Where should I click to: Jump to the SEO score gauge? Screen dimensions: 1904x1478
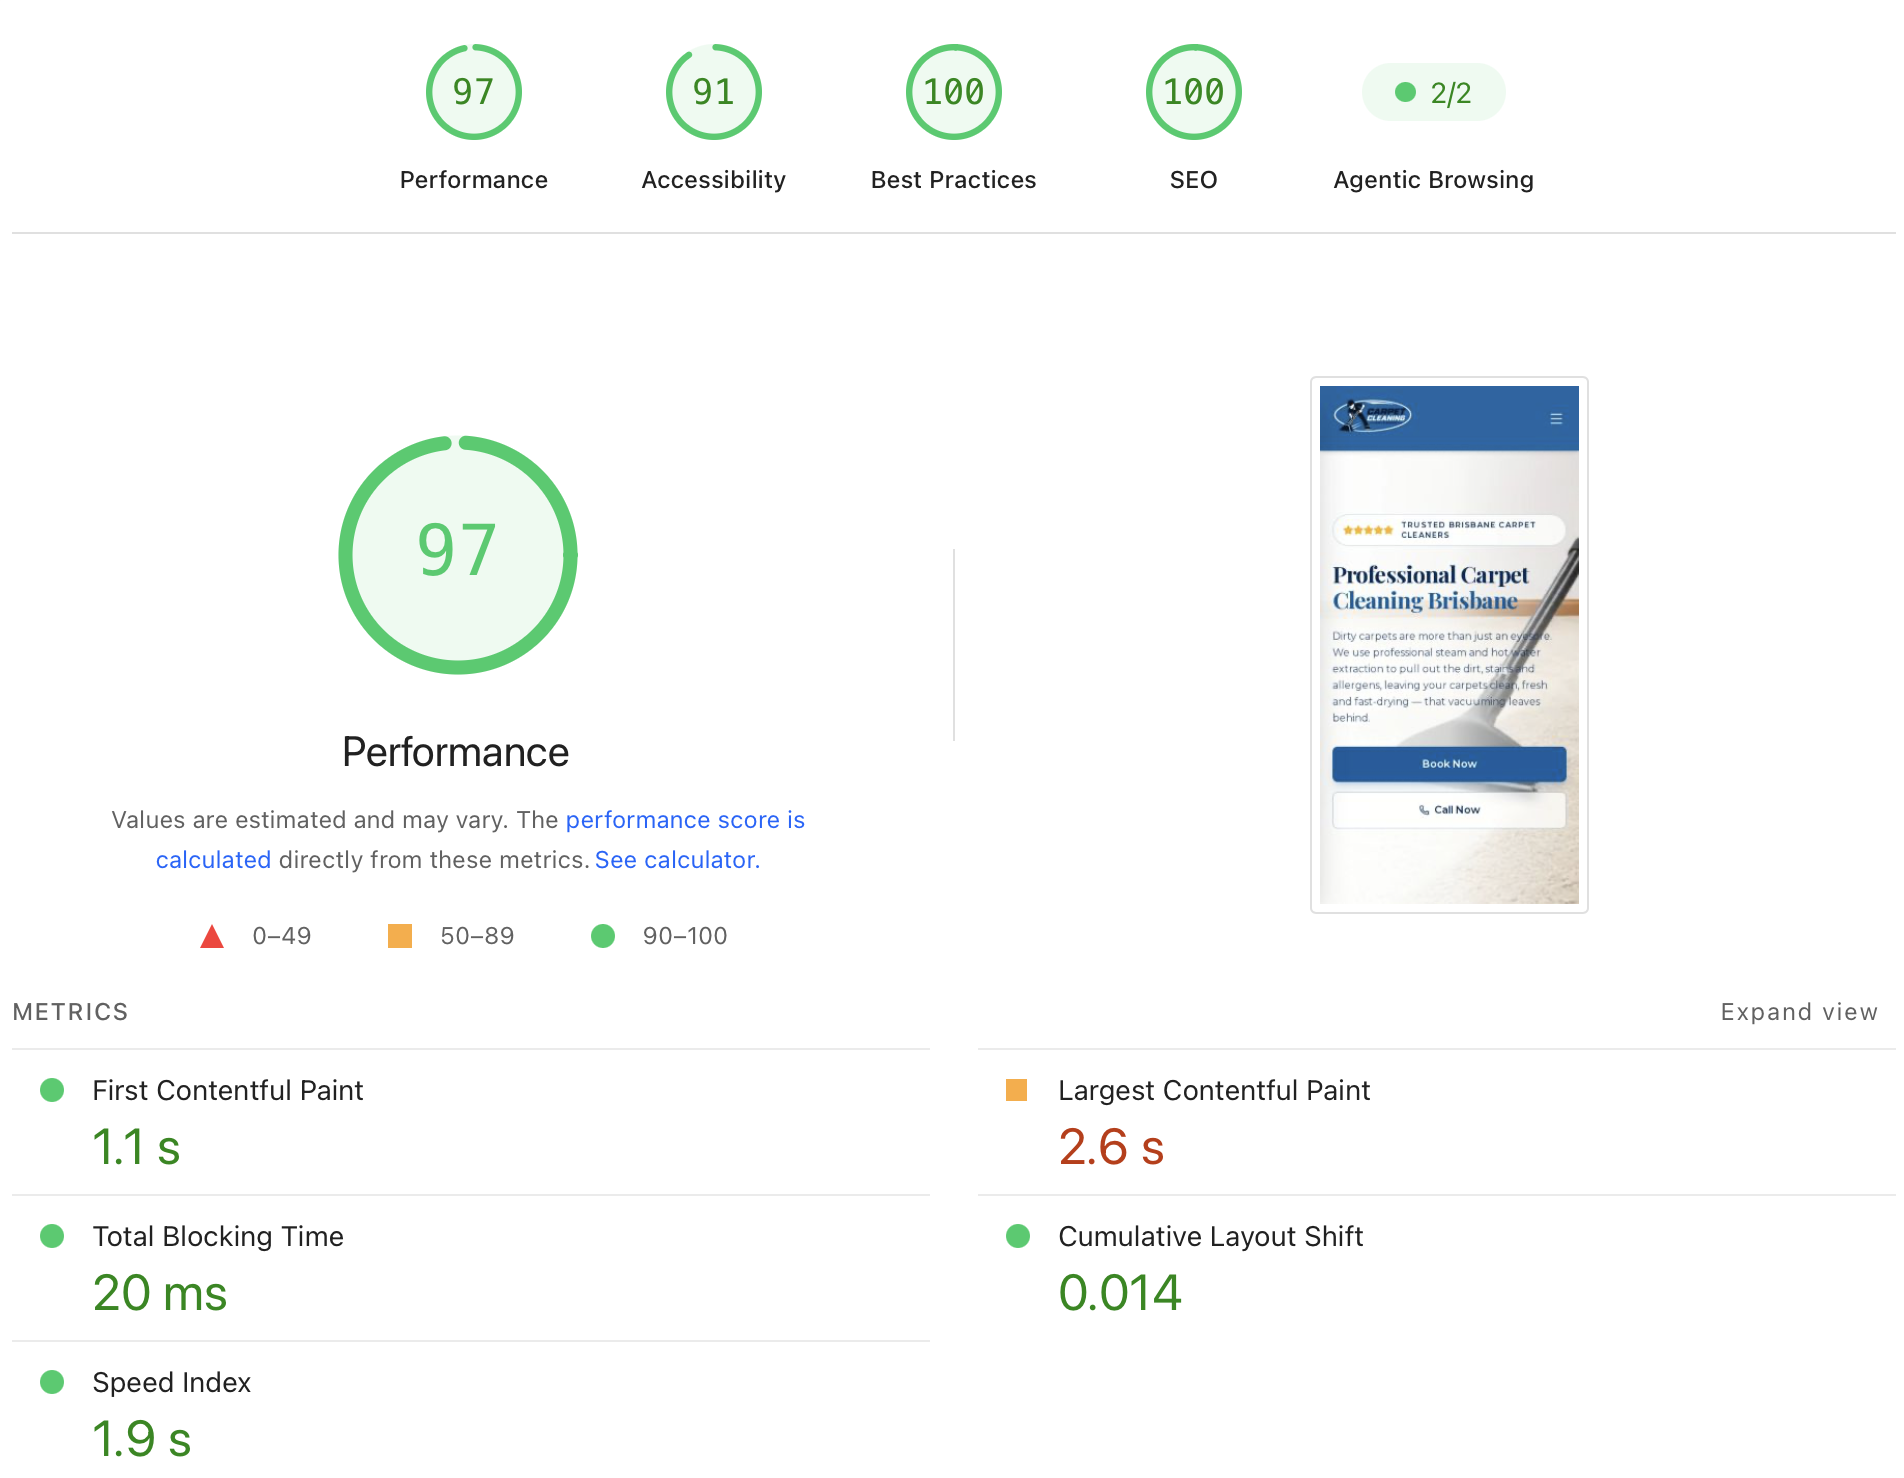[1194, 92]
